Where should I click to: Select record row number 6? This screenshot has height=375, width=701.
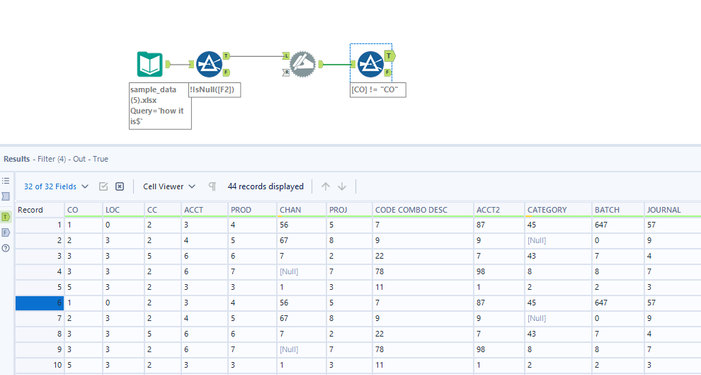tap(40, 303)
